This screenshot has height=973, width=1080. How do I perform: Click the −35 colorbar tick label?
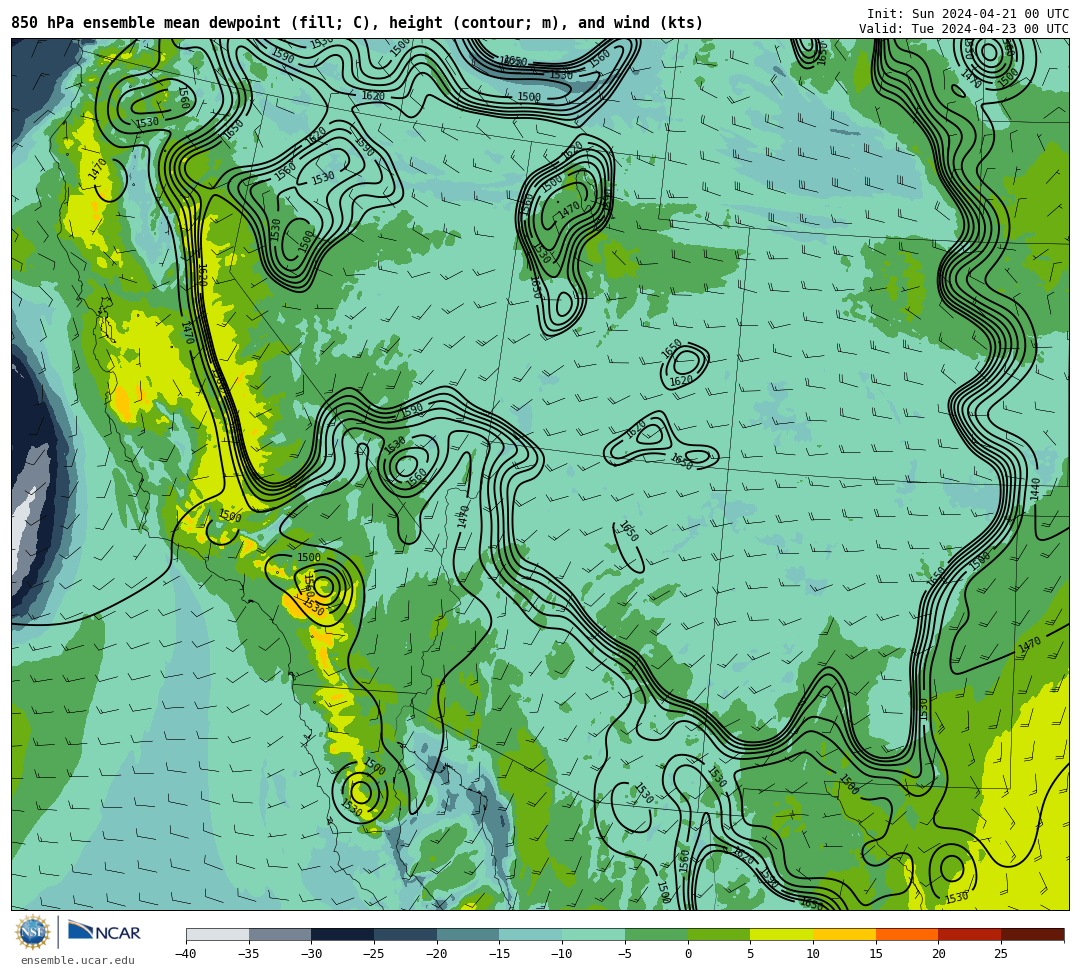point(249,954)
